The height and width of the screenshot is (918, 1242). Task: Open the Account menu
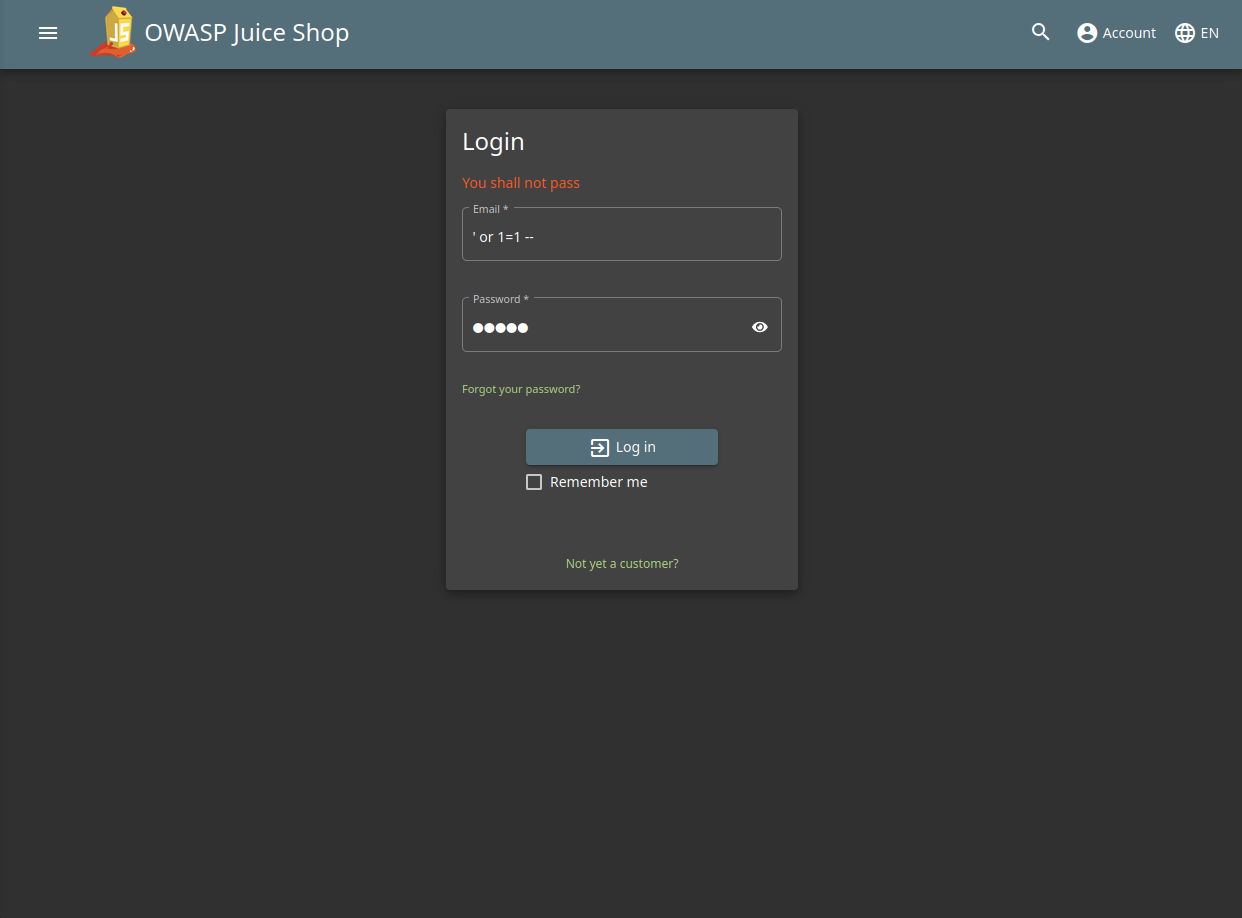[x=1116, y=33]
